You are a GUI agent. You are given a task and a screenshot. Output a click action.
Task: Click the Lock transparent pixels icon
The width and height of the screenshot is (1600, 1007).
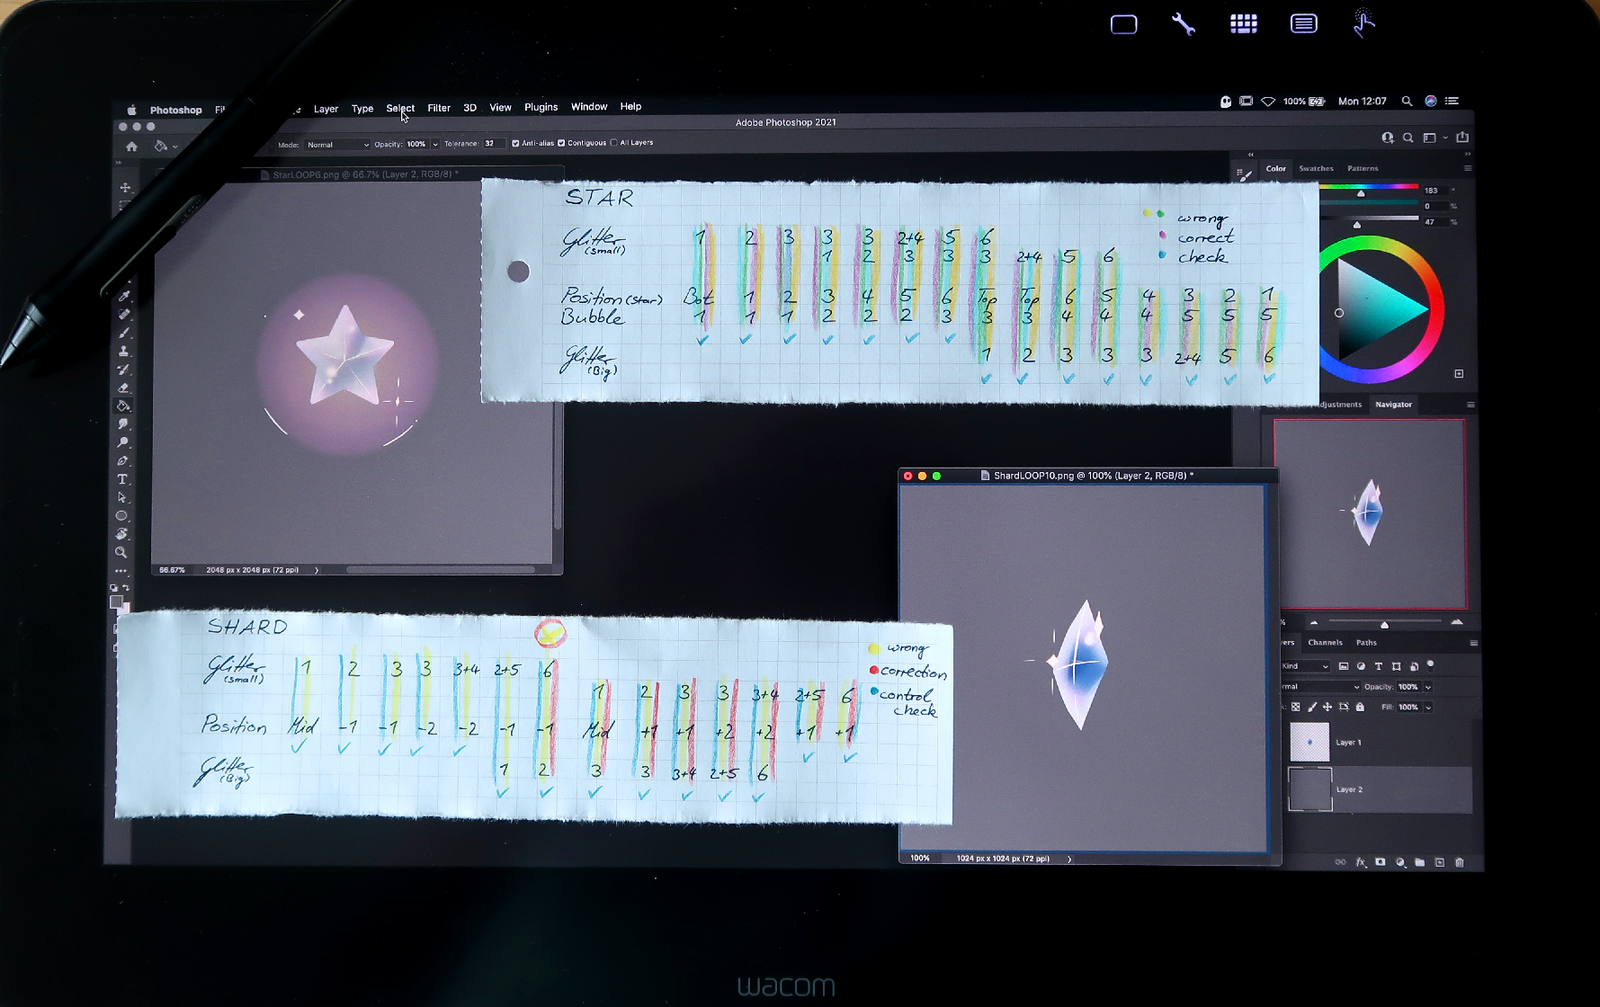(1295, 707)
